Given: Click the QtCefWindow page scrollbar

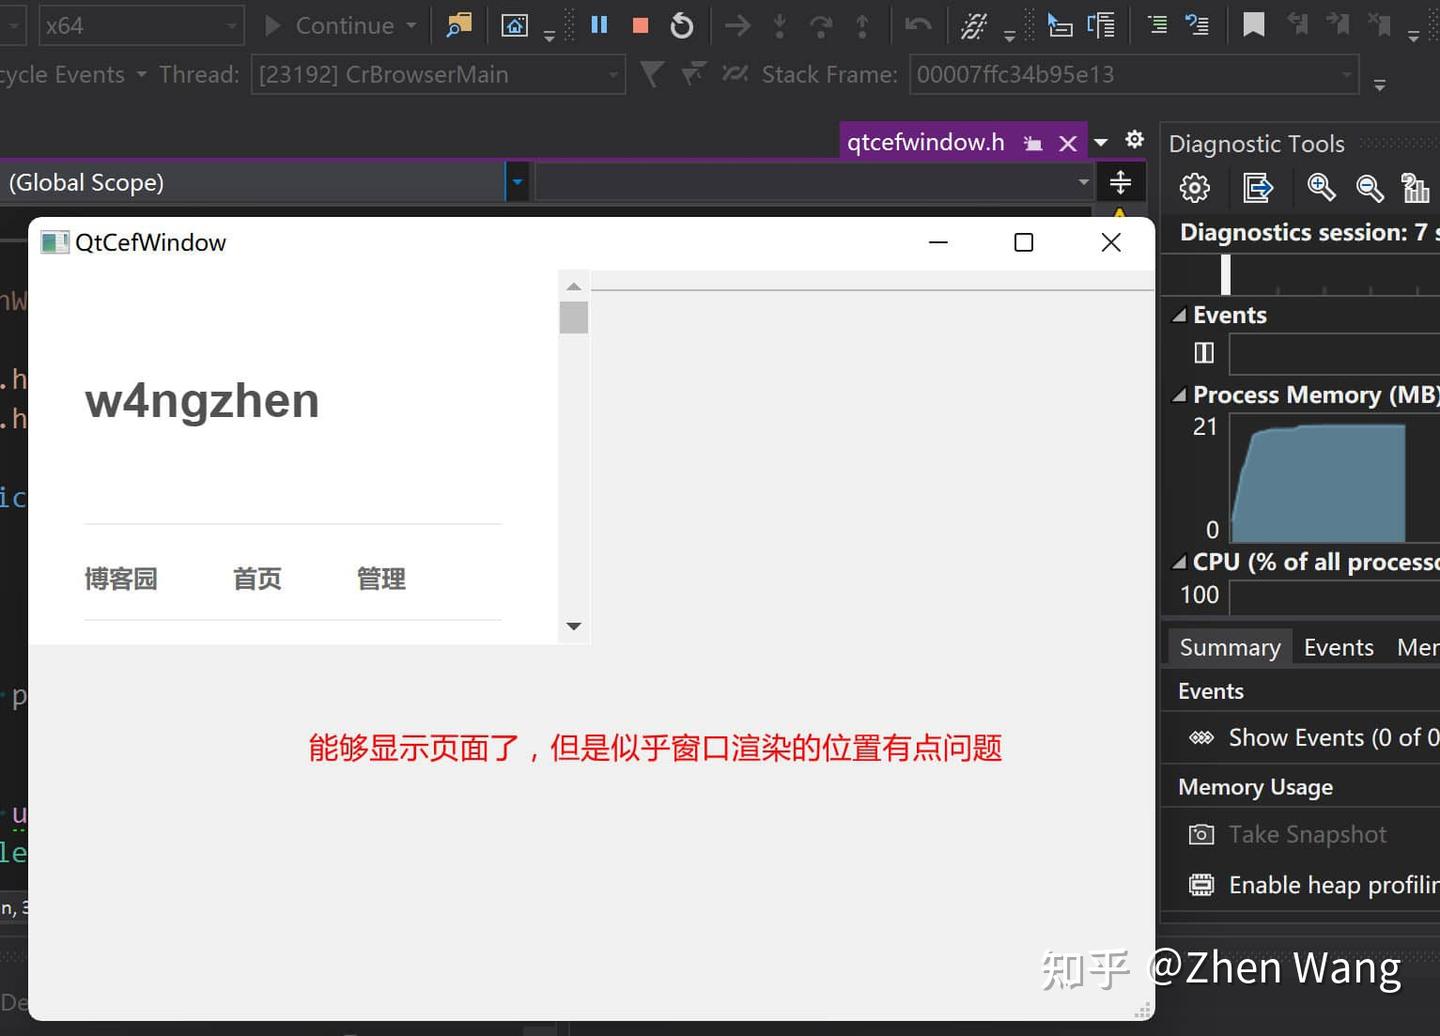Looking at the screenshot, I should [573, 316].
